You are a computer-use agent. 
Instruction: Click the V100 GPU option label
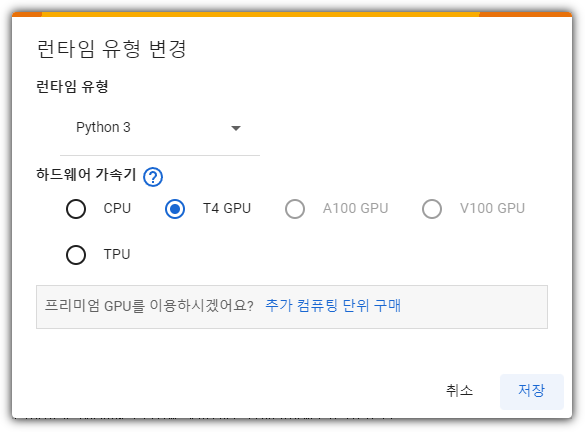492,208
